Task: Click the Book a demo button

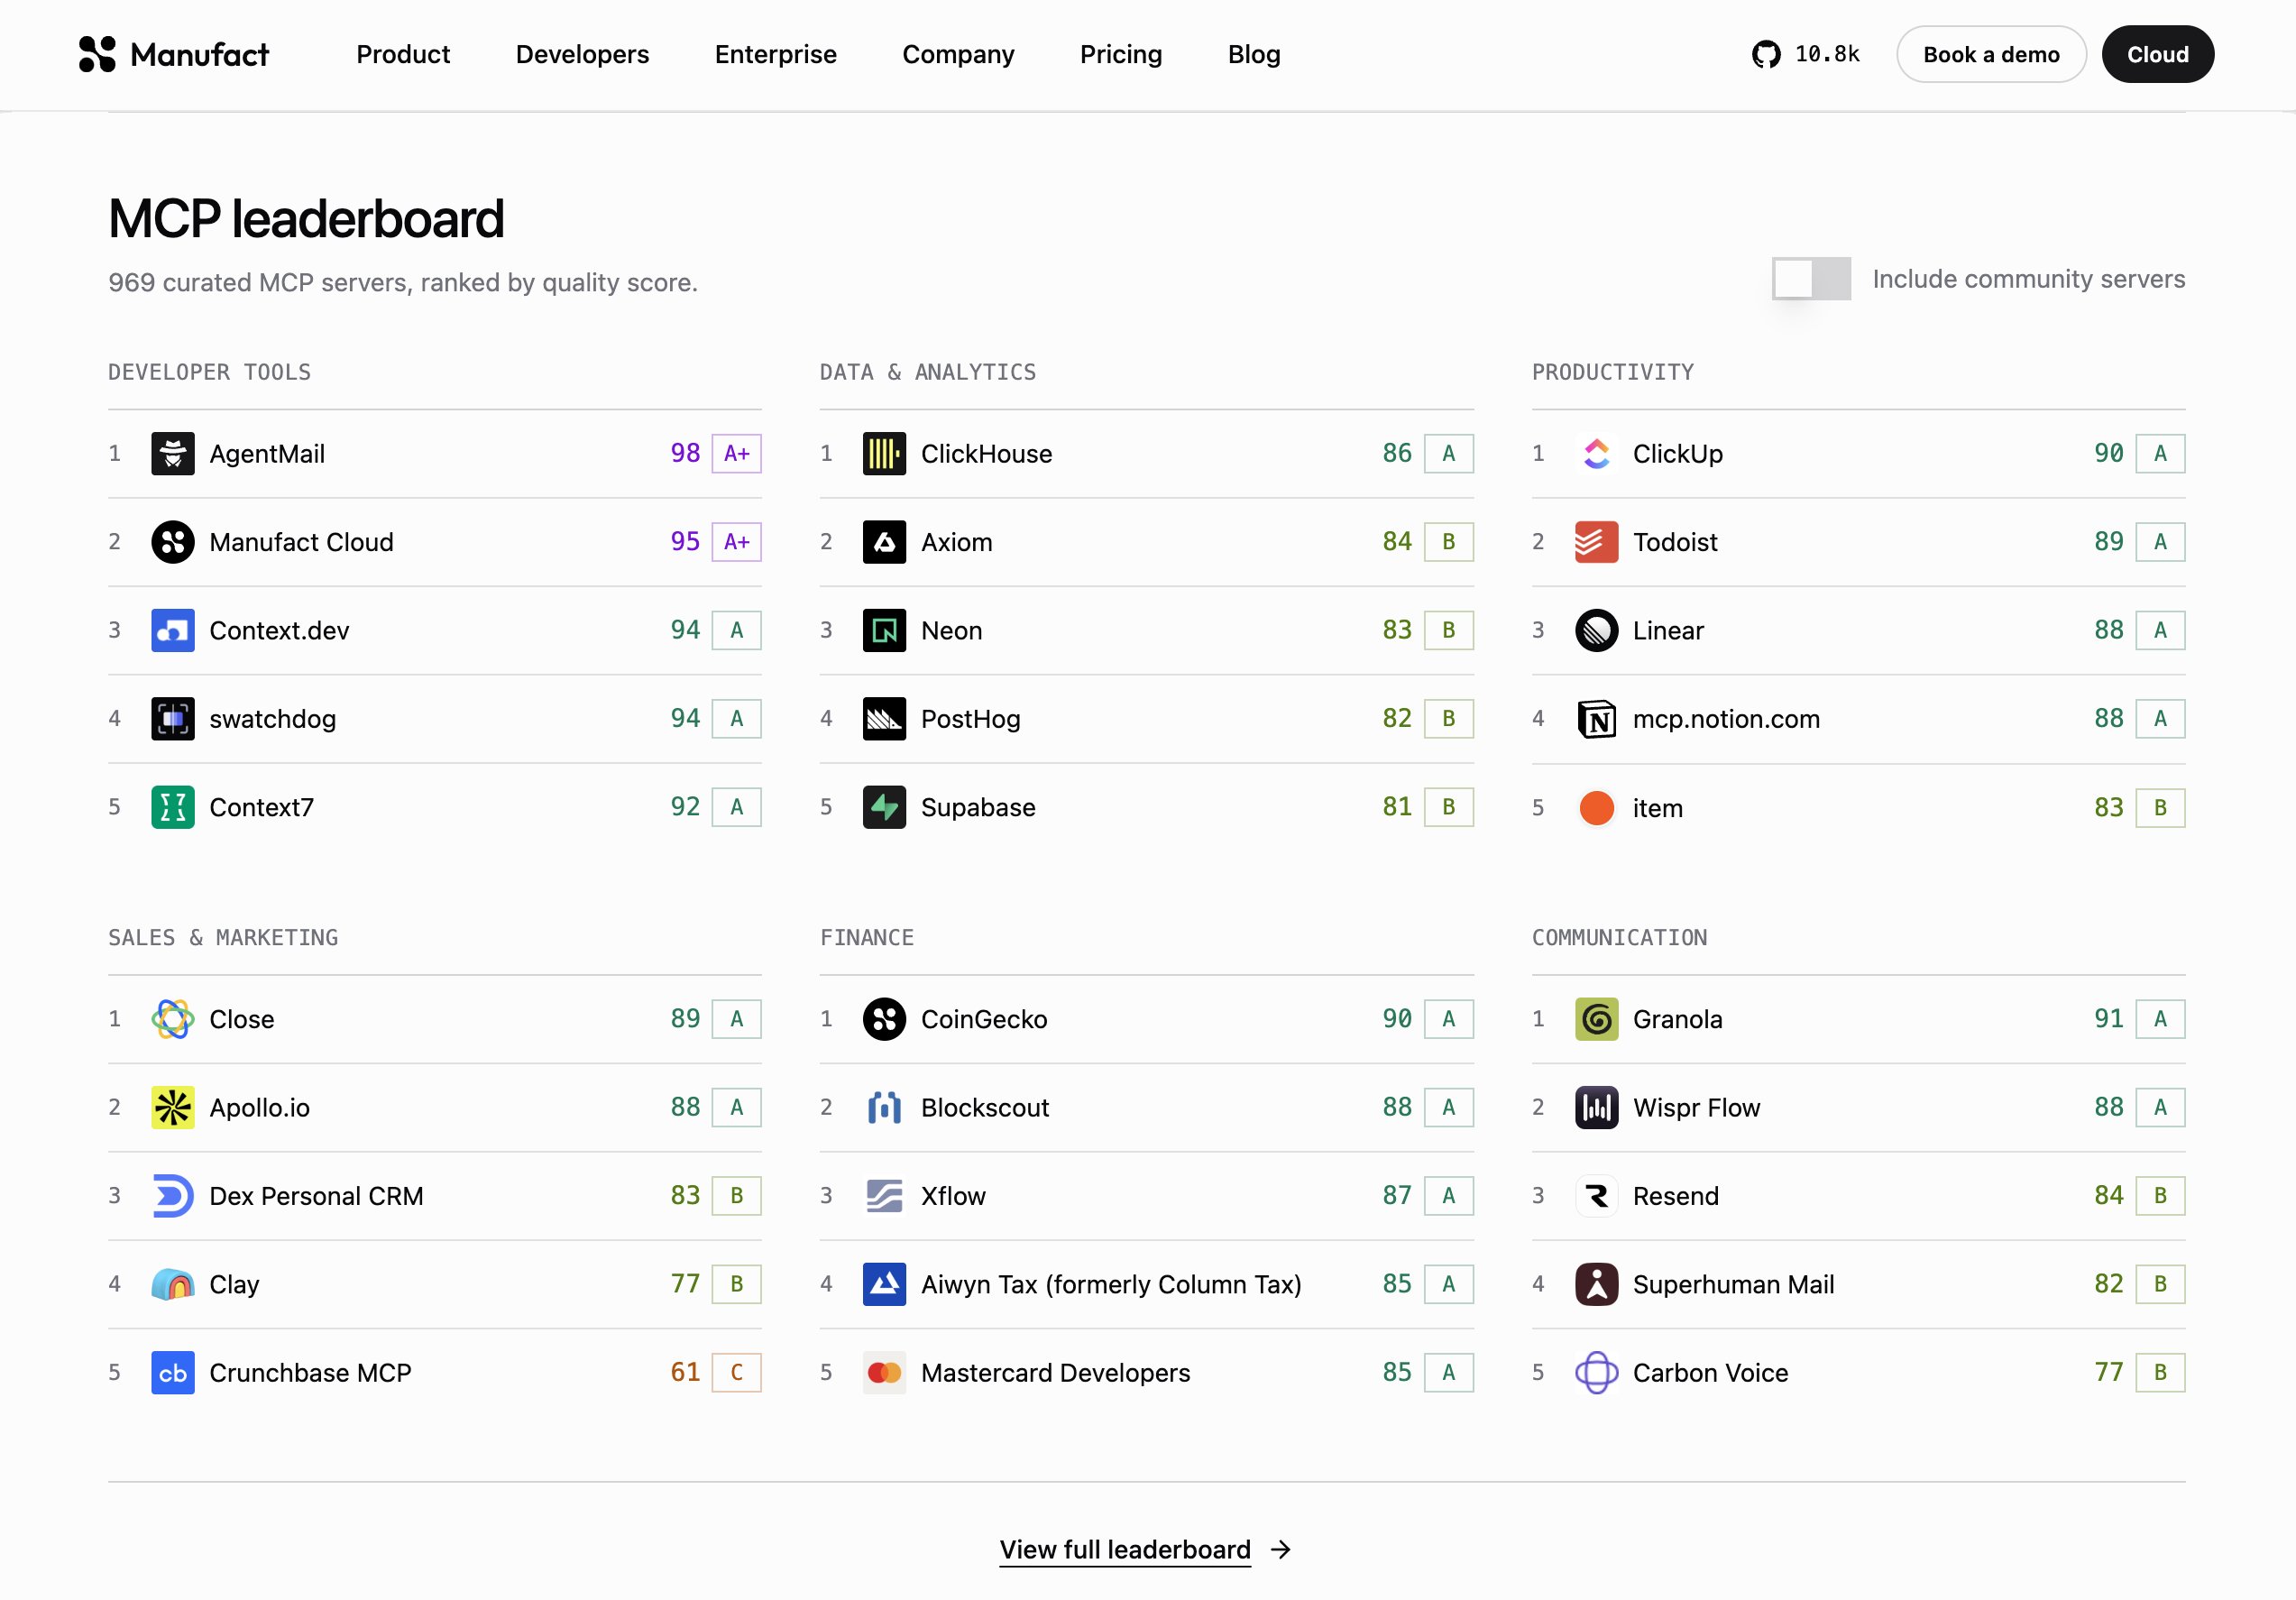Action: point(1991,54)
